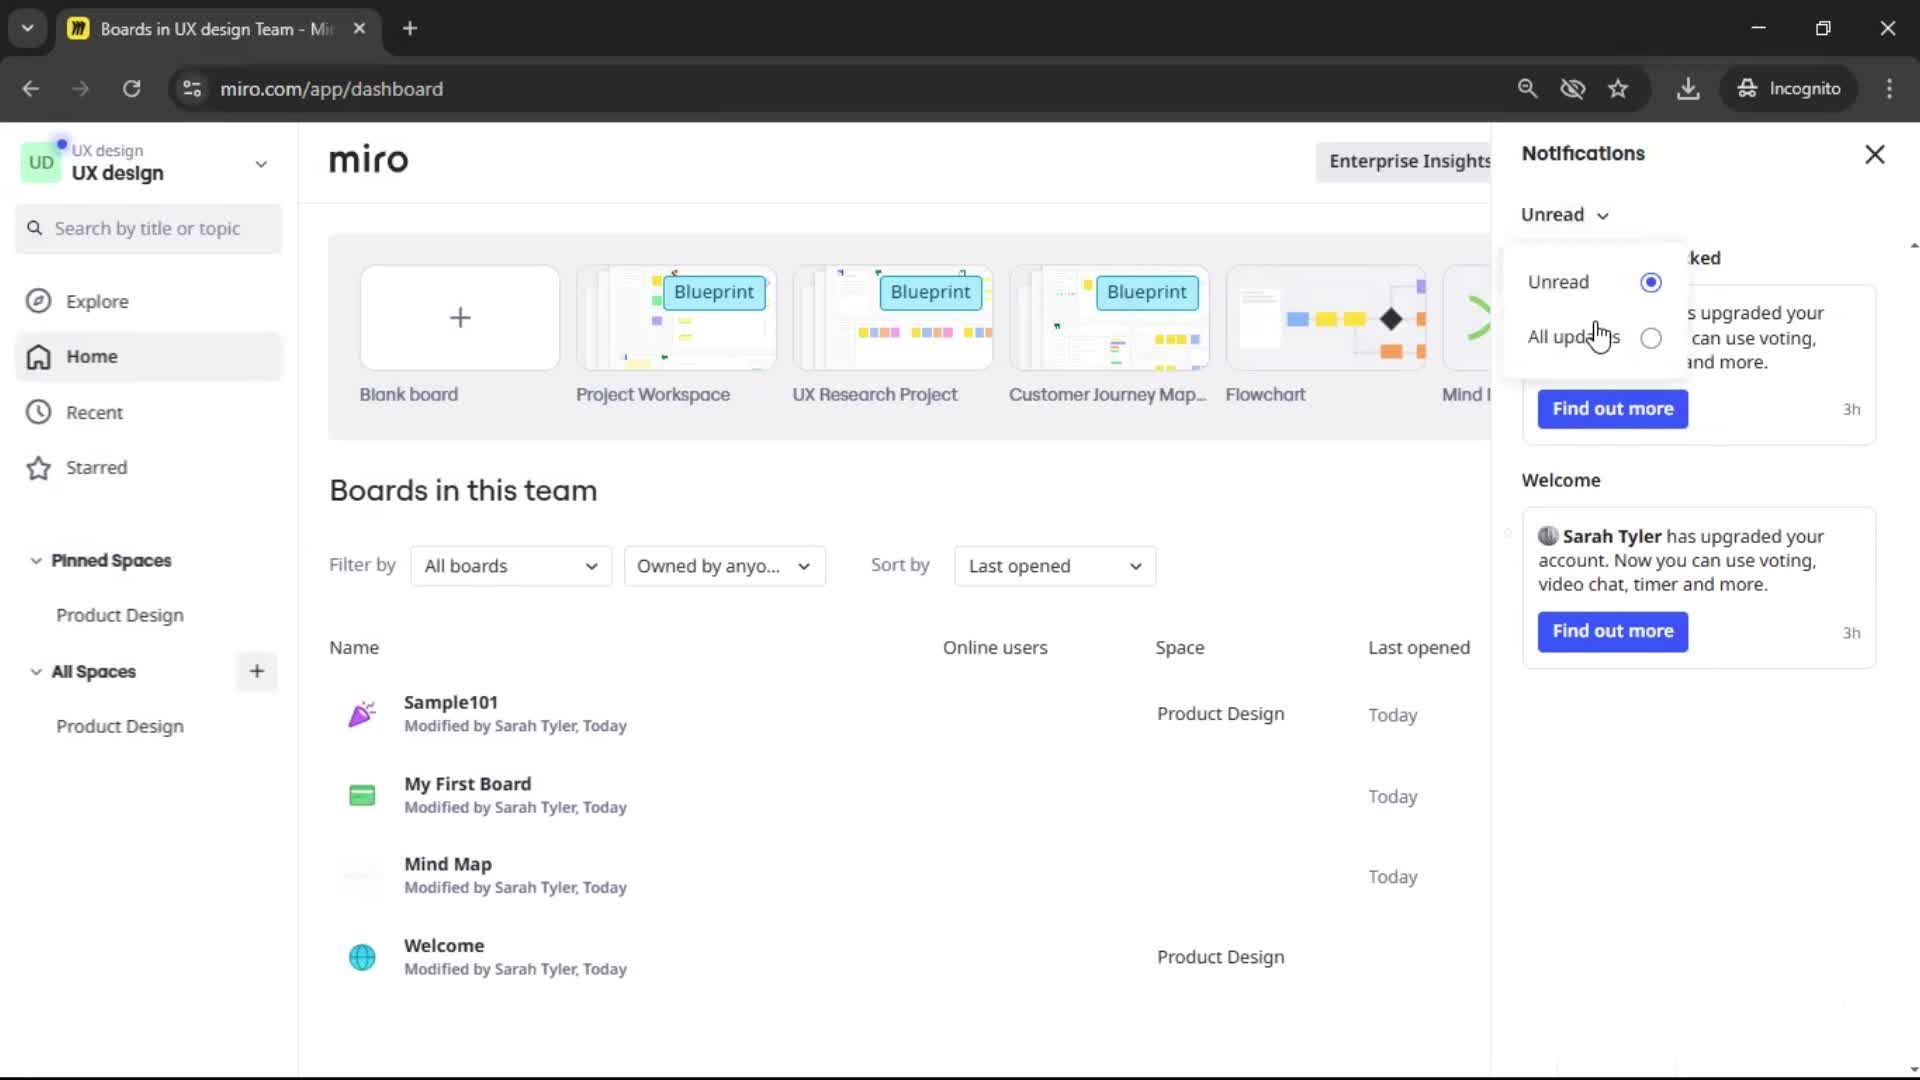1920x1080 pixels.
Task: Select the Flowchart template
Action: (1326, 318)
